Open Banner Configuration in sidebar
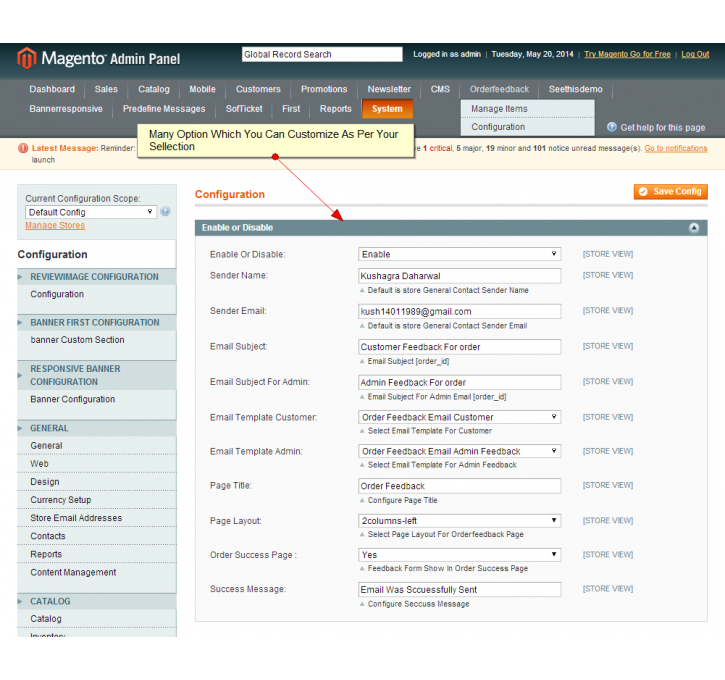725x680 pixels. click(73, 399)
